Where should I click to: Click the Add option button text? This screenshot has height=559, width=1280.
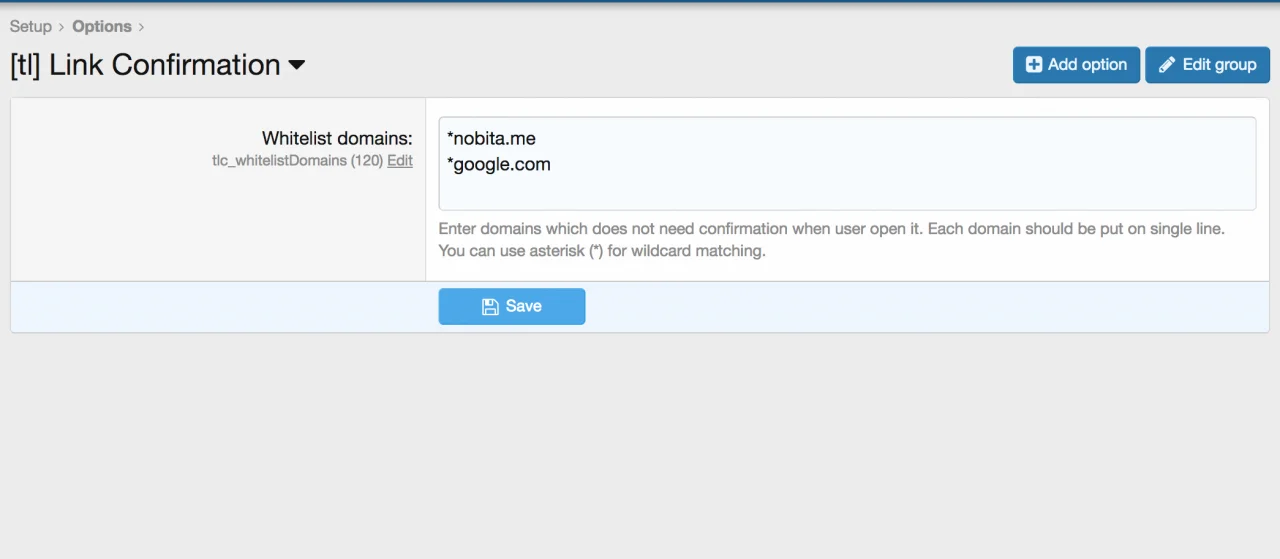(x=1087, y=65)
